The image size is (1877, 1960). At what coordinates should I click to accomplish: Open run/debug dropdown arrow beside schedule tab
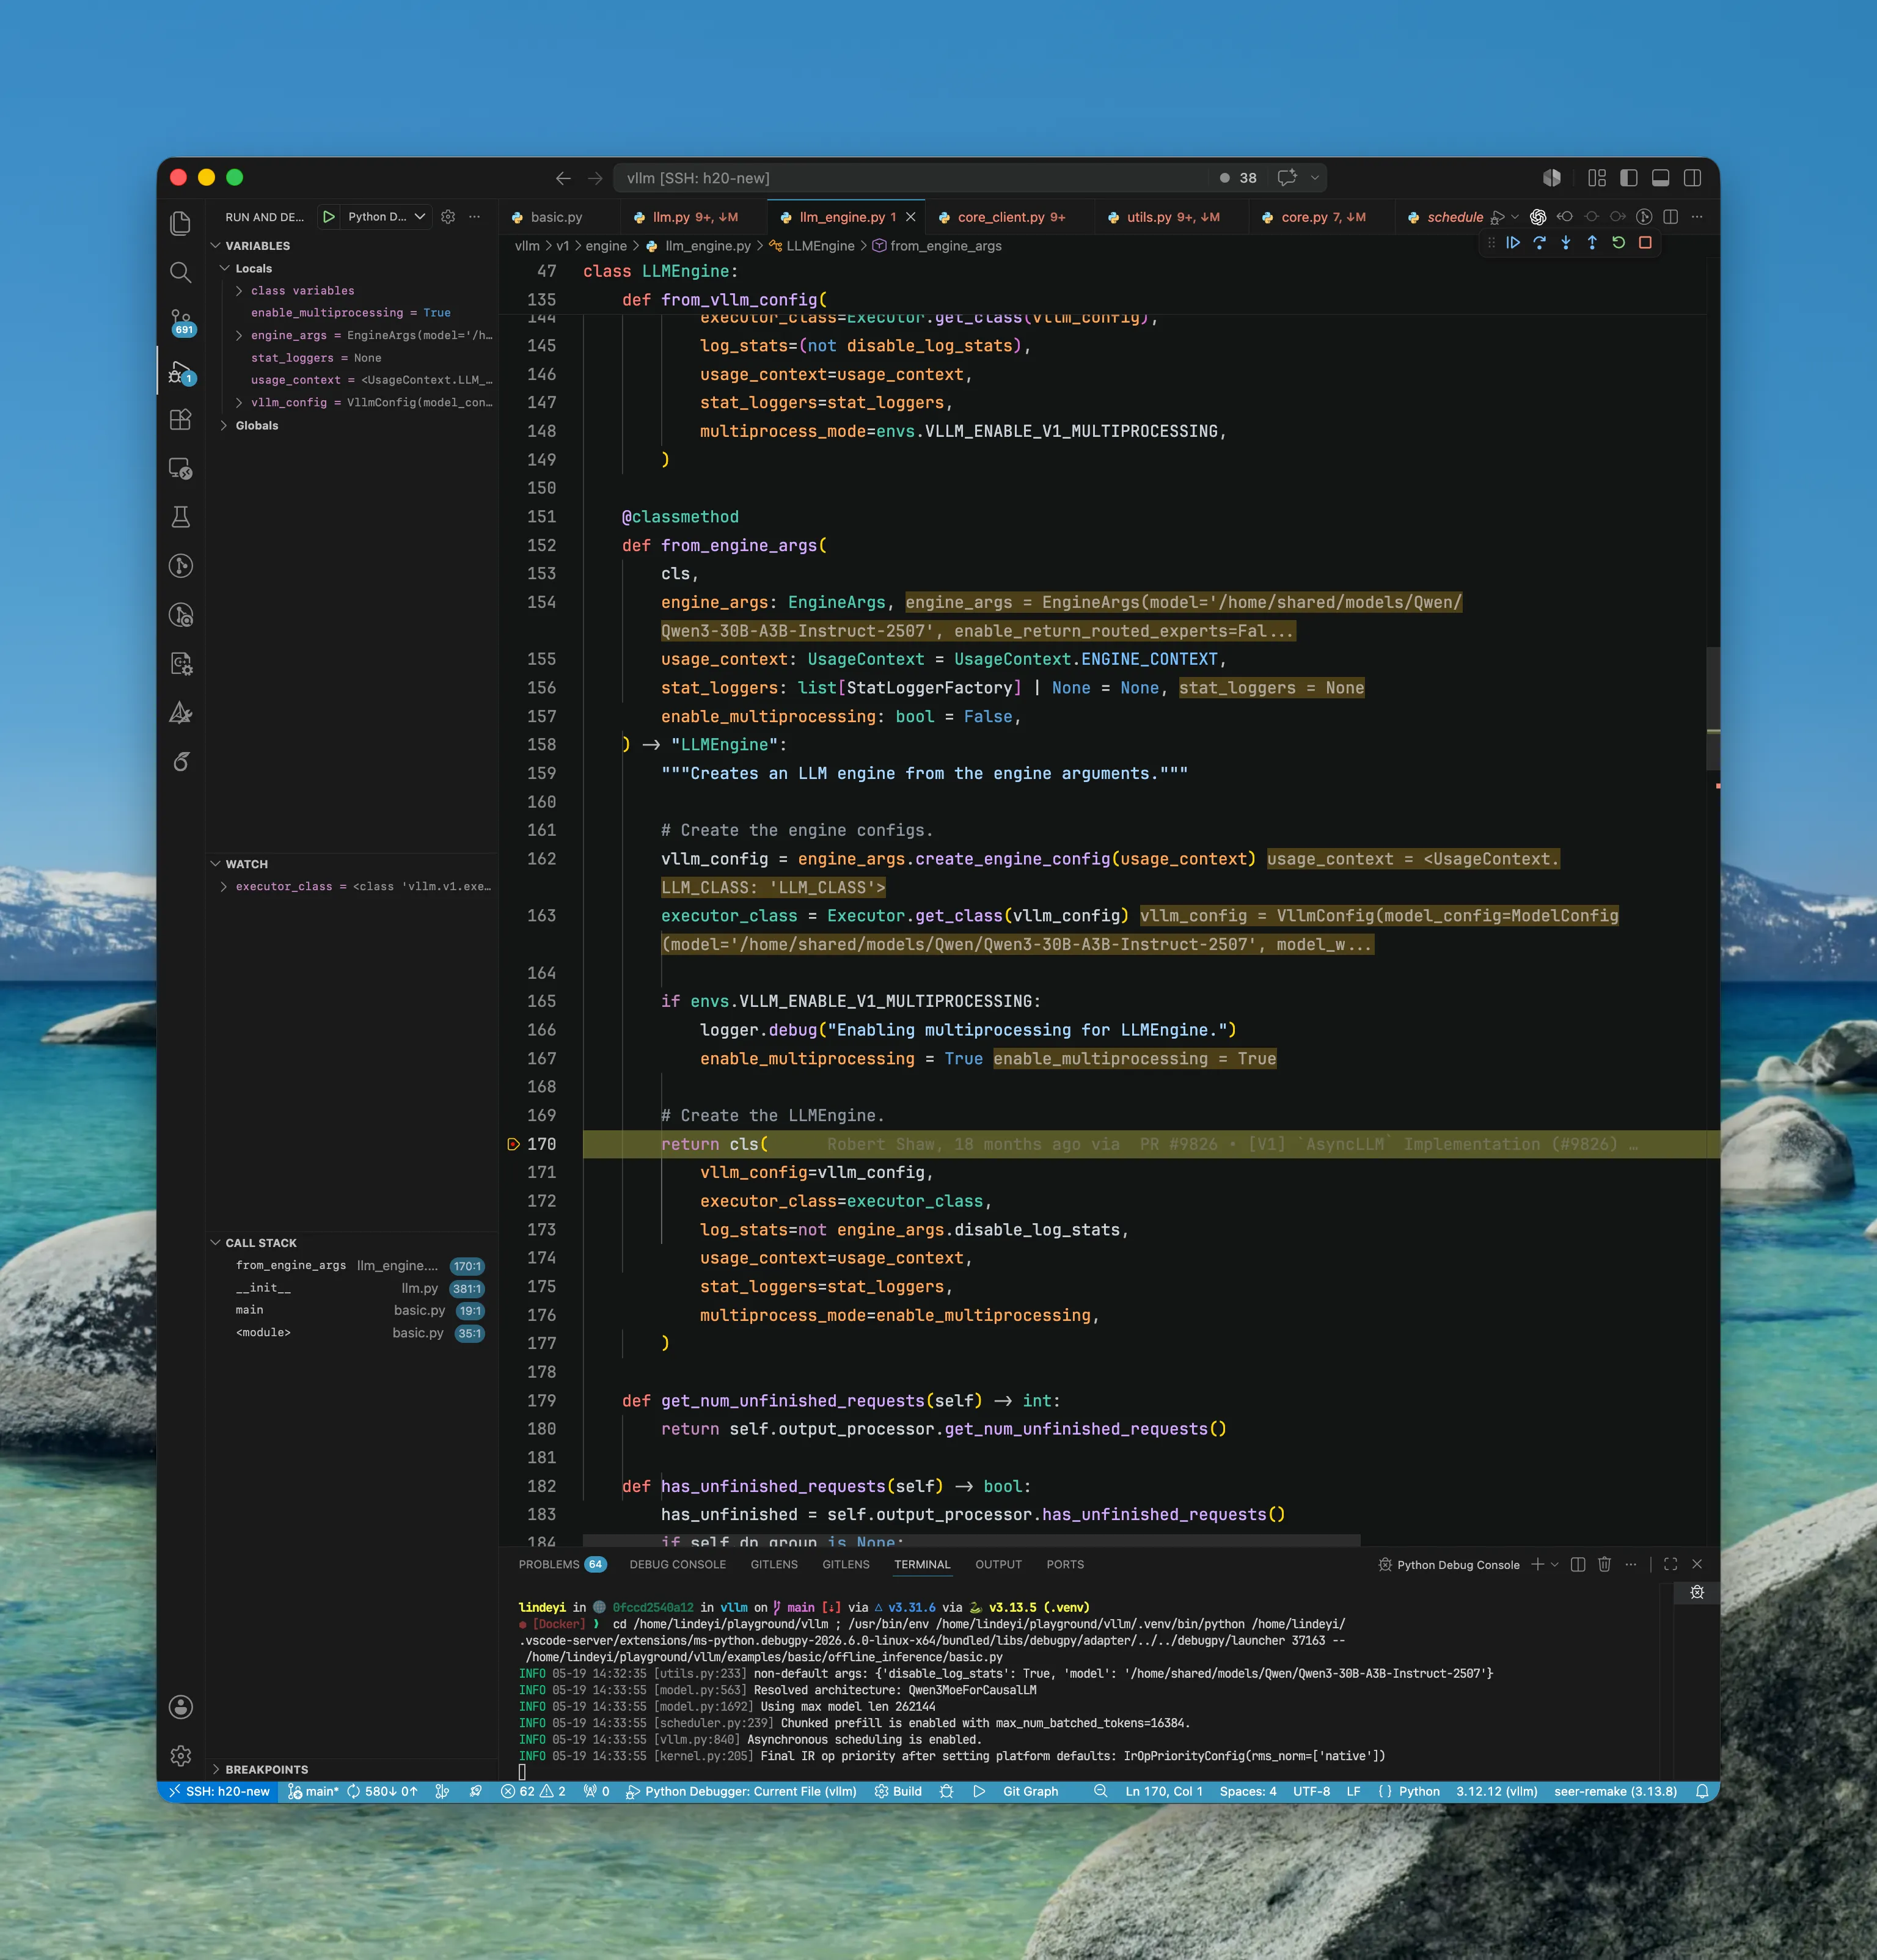tap(1515, 217)
